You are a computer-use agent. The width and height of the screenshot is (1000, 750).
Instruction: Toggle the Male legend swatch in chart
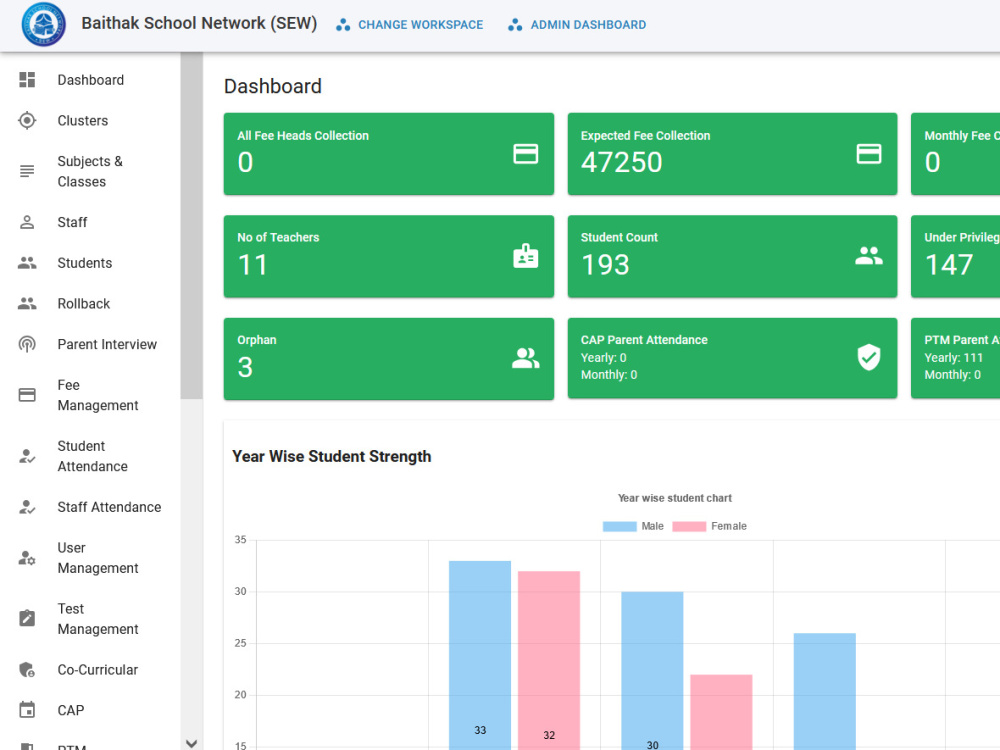619,526
